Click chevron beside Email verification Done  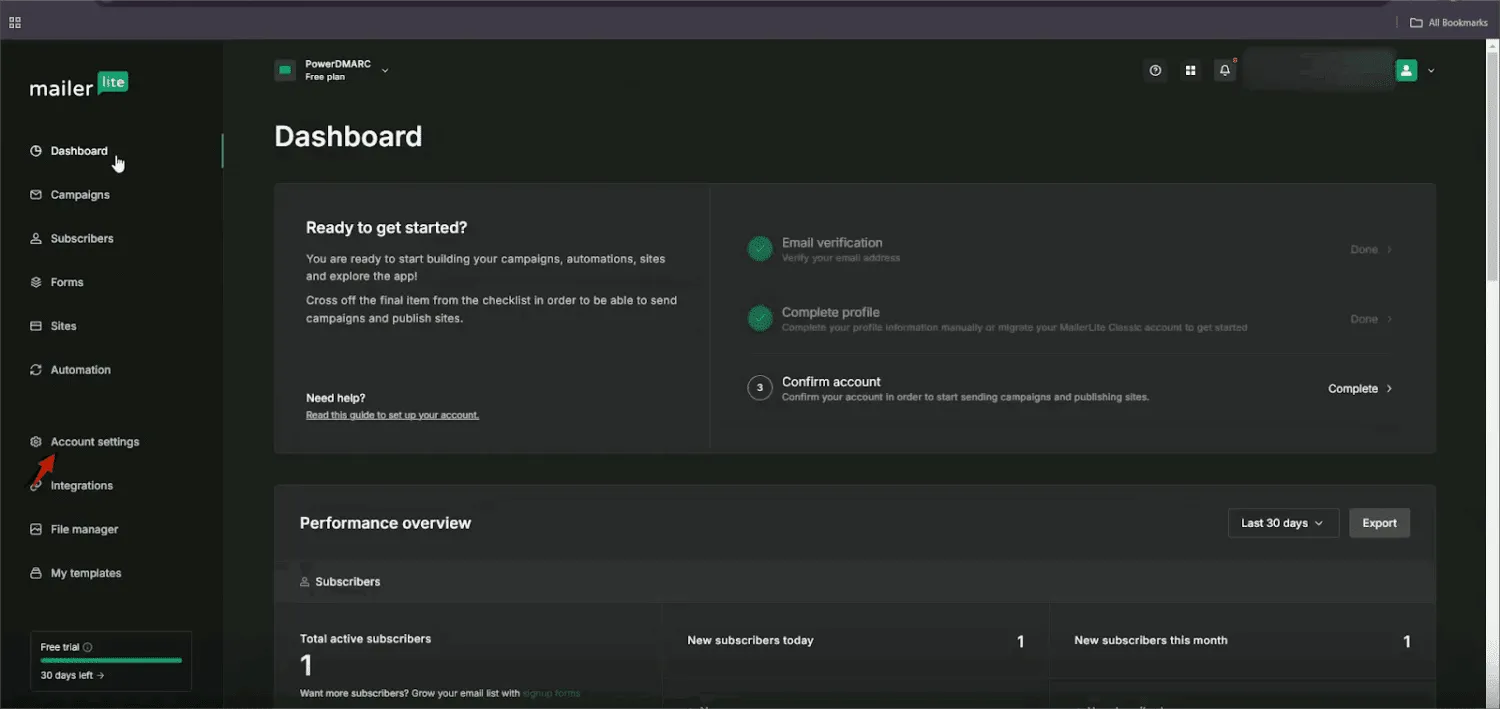pyautogui.click(x=1389, y=250)
